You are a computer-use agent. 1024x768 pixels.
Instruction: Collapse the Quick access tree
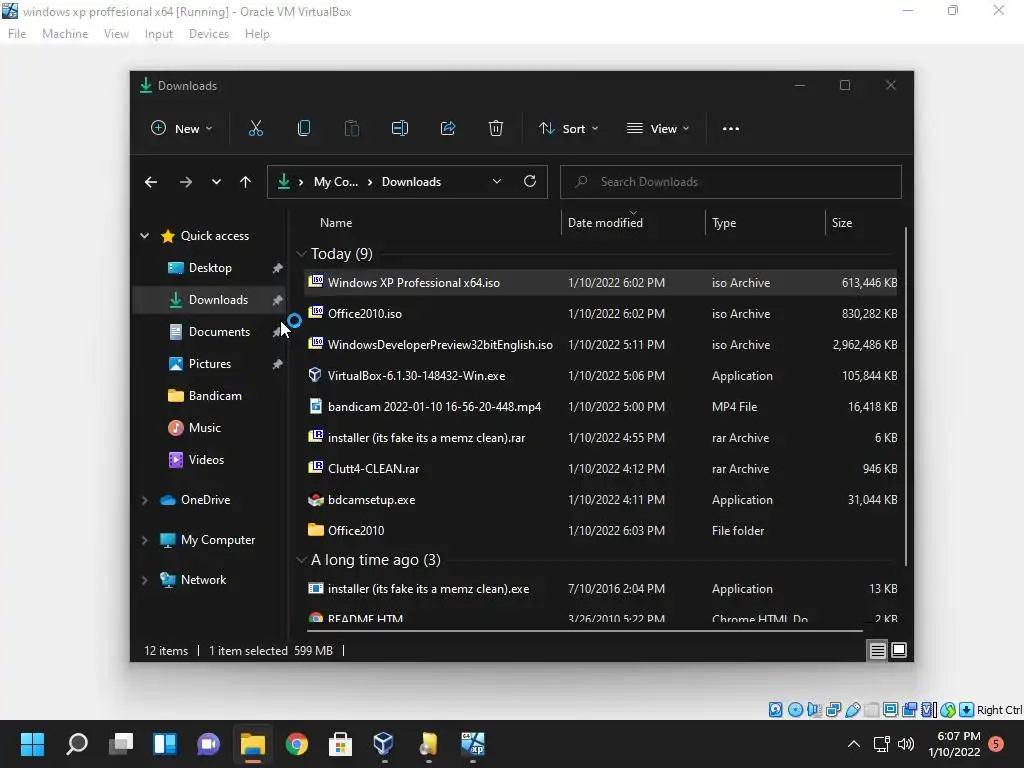144,236
